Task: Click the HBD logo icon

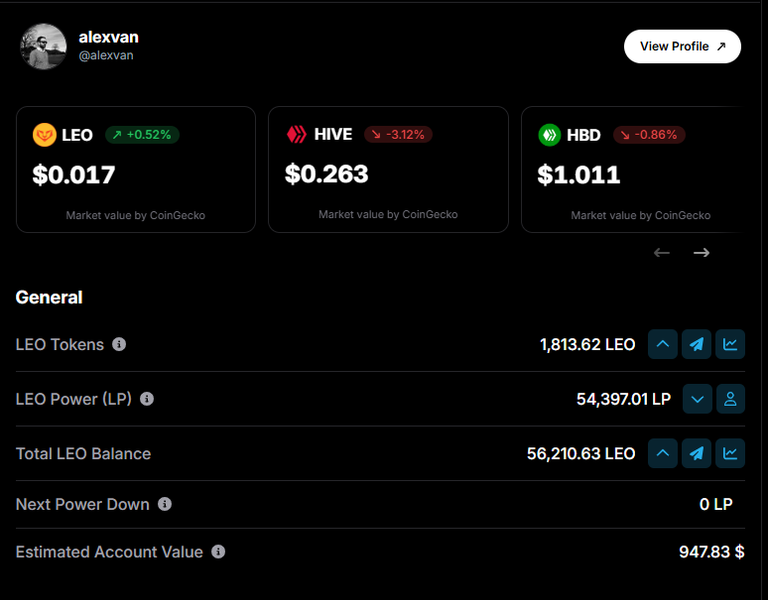Action: 550,135
